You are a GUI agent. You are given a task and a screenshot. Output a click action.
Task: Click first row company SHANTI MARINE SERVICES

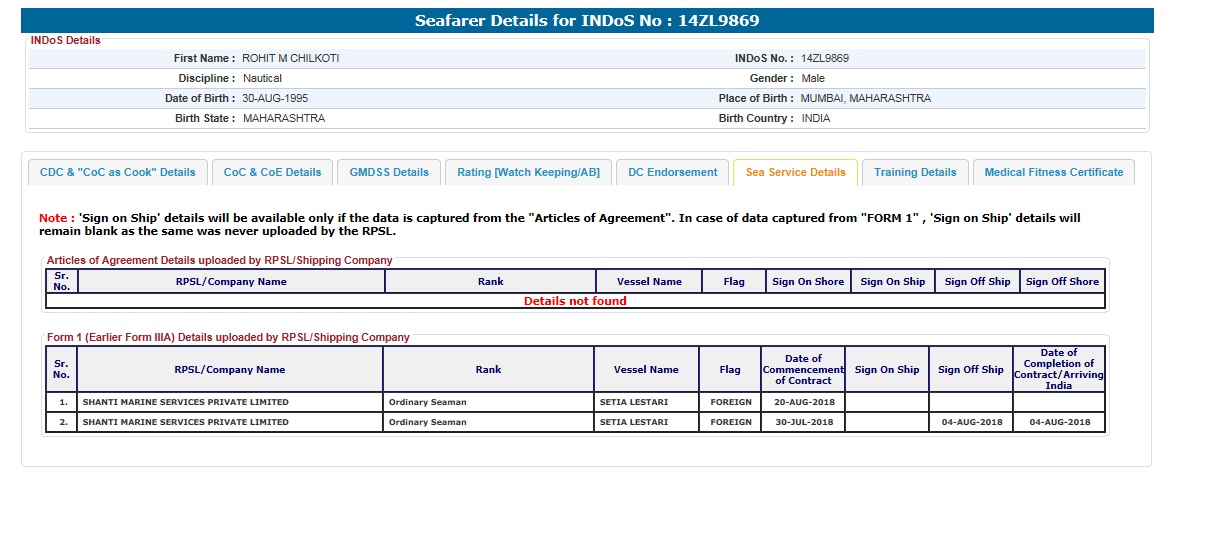point(185,402)
